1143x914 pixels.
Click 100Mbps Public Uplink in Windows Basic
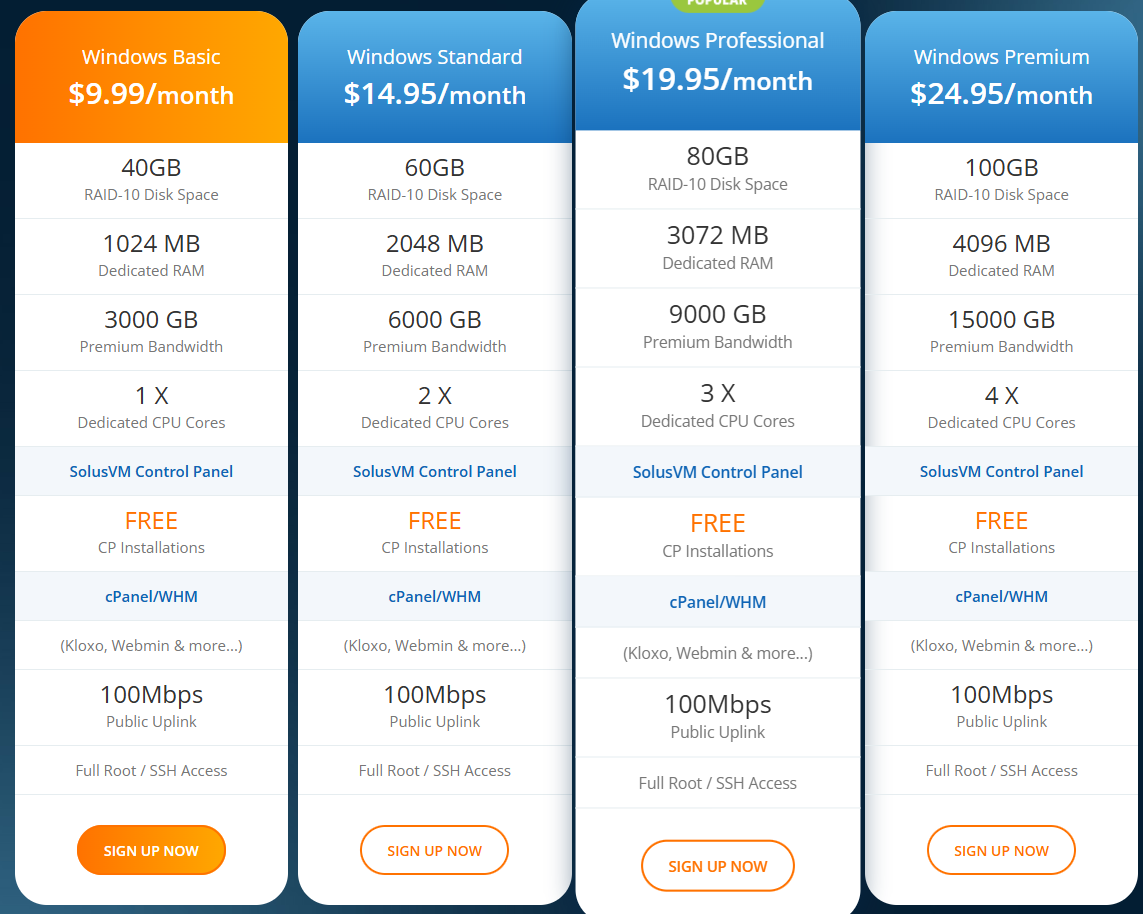point(151,706)
